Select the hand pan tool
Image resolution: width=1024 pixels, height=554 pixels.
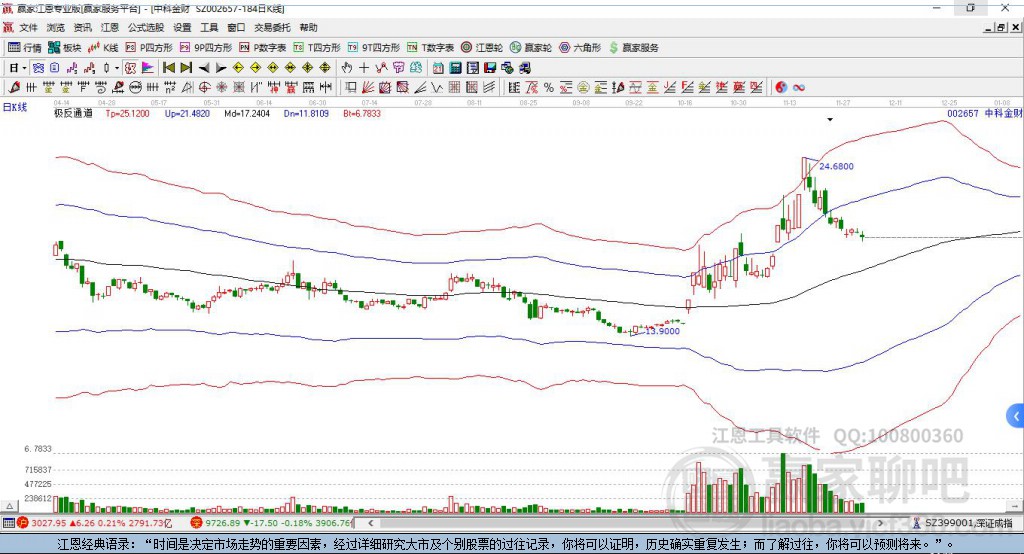click(x=347, y=67)
